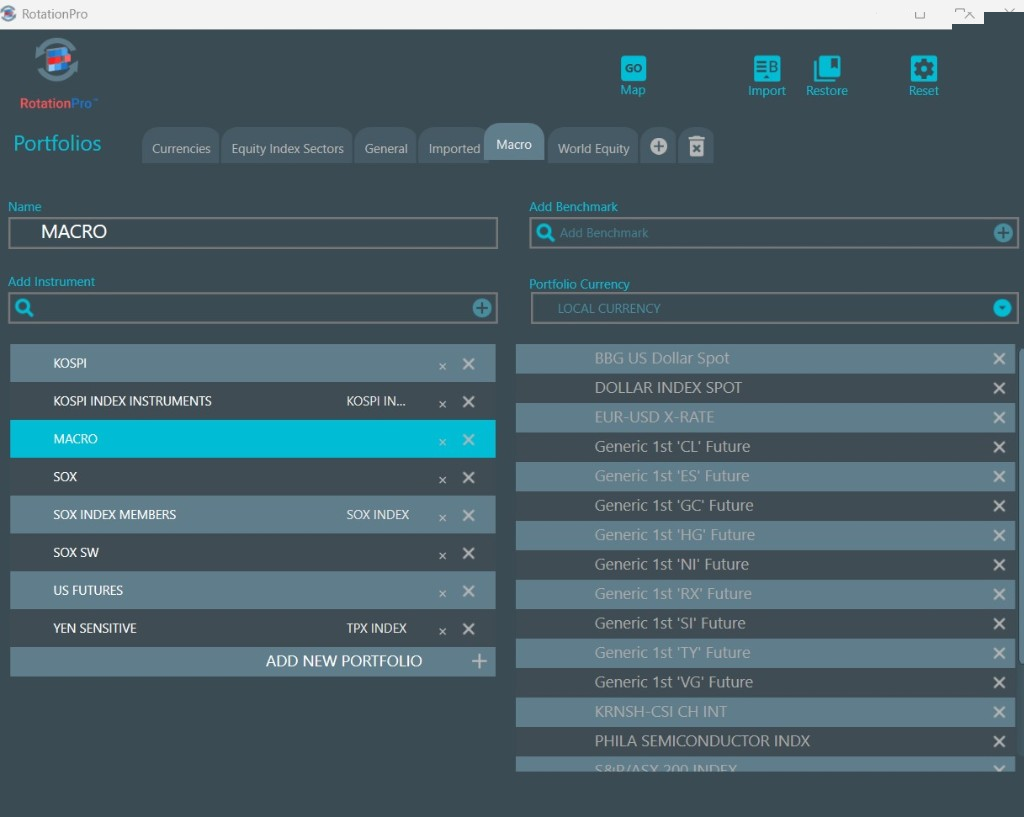Remove EUR-USD X-RATE instrument
The width and height of the screenshot is (1024, 817).
[x=999, y=417]
